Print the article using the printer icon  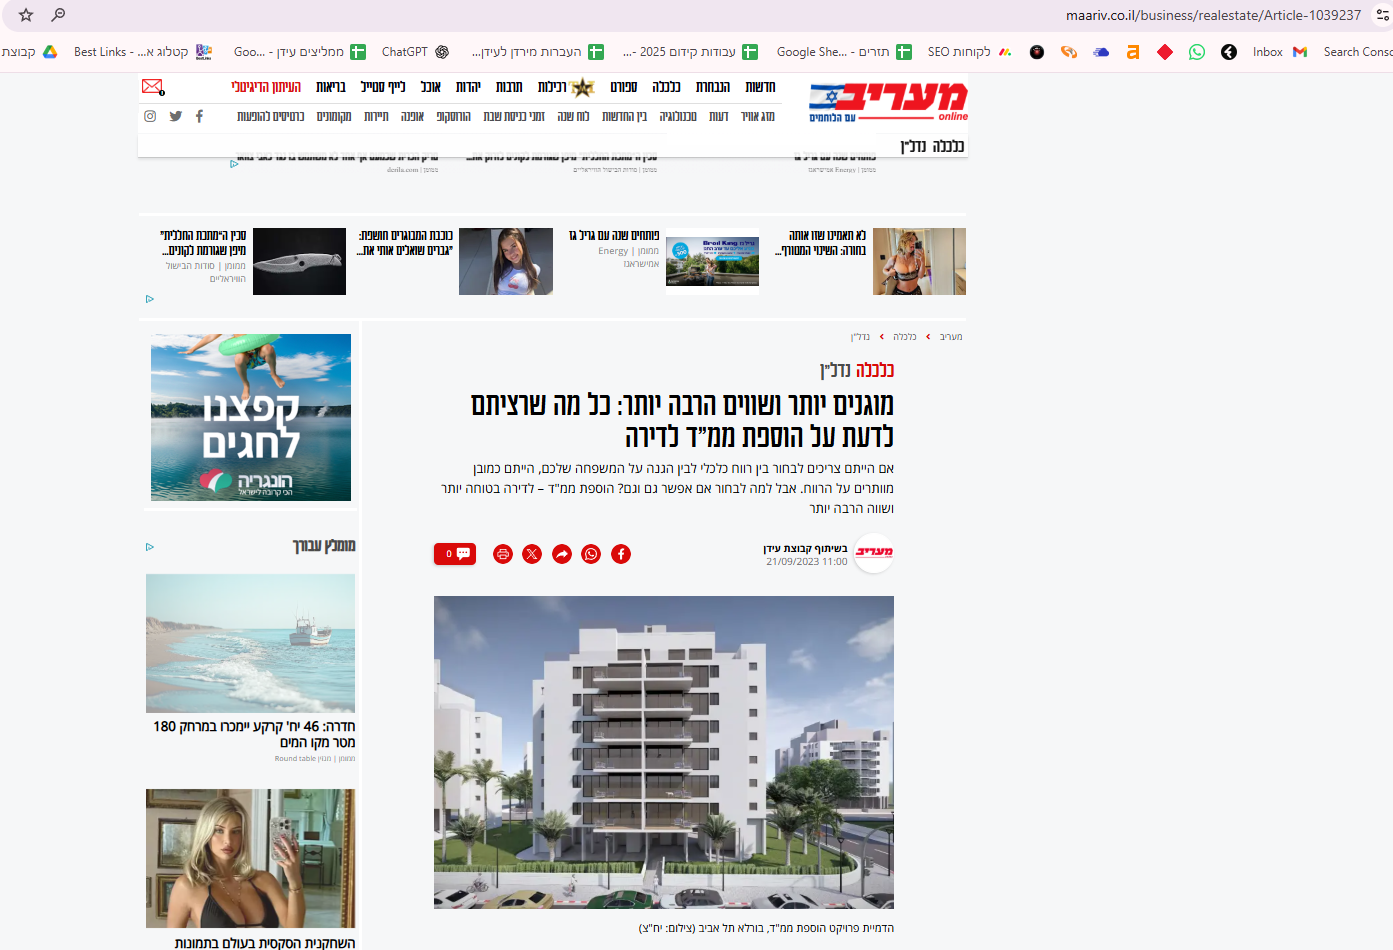(x=502, y=553)
